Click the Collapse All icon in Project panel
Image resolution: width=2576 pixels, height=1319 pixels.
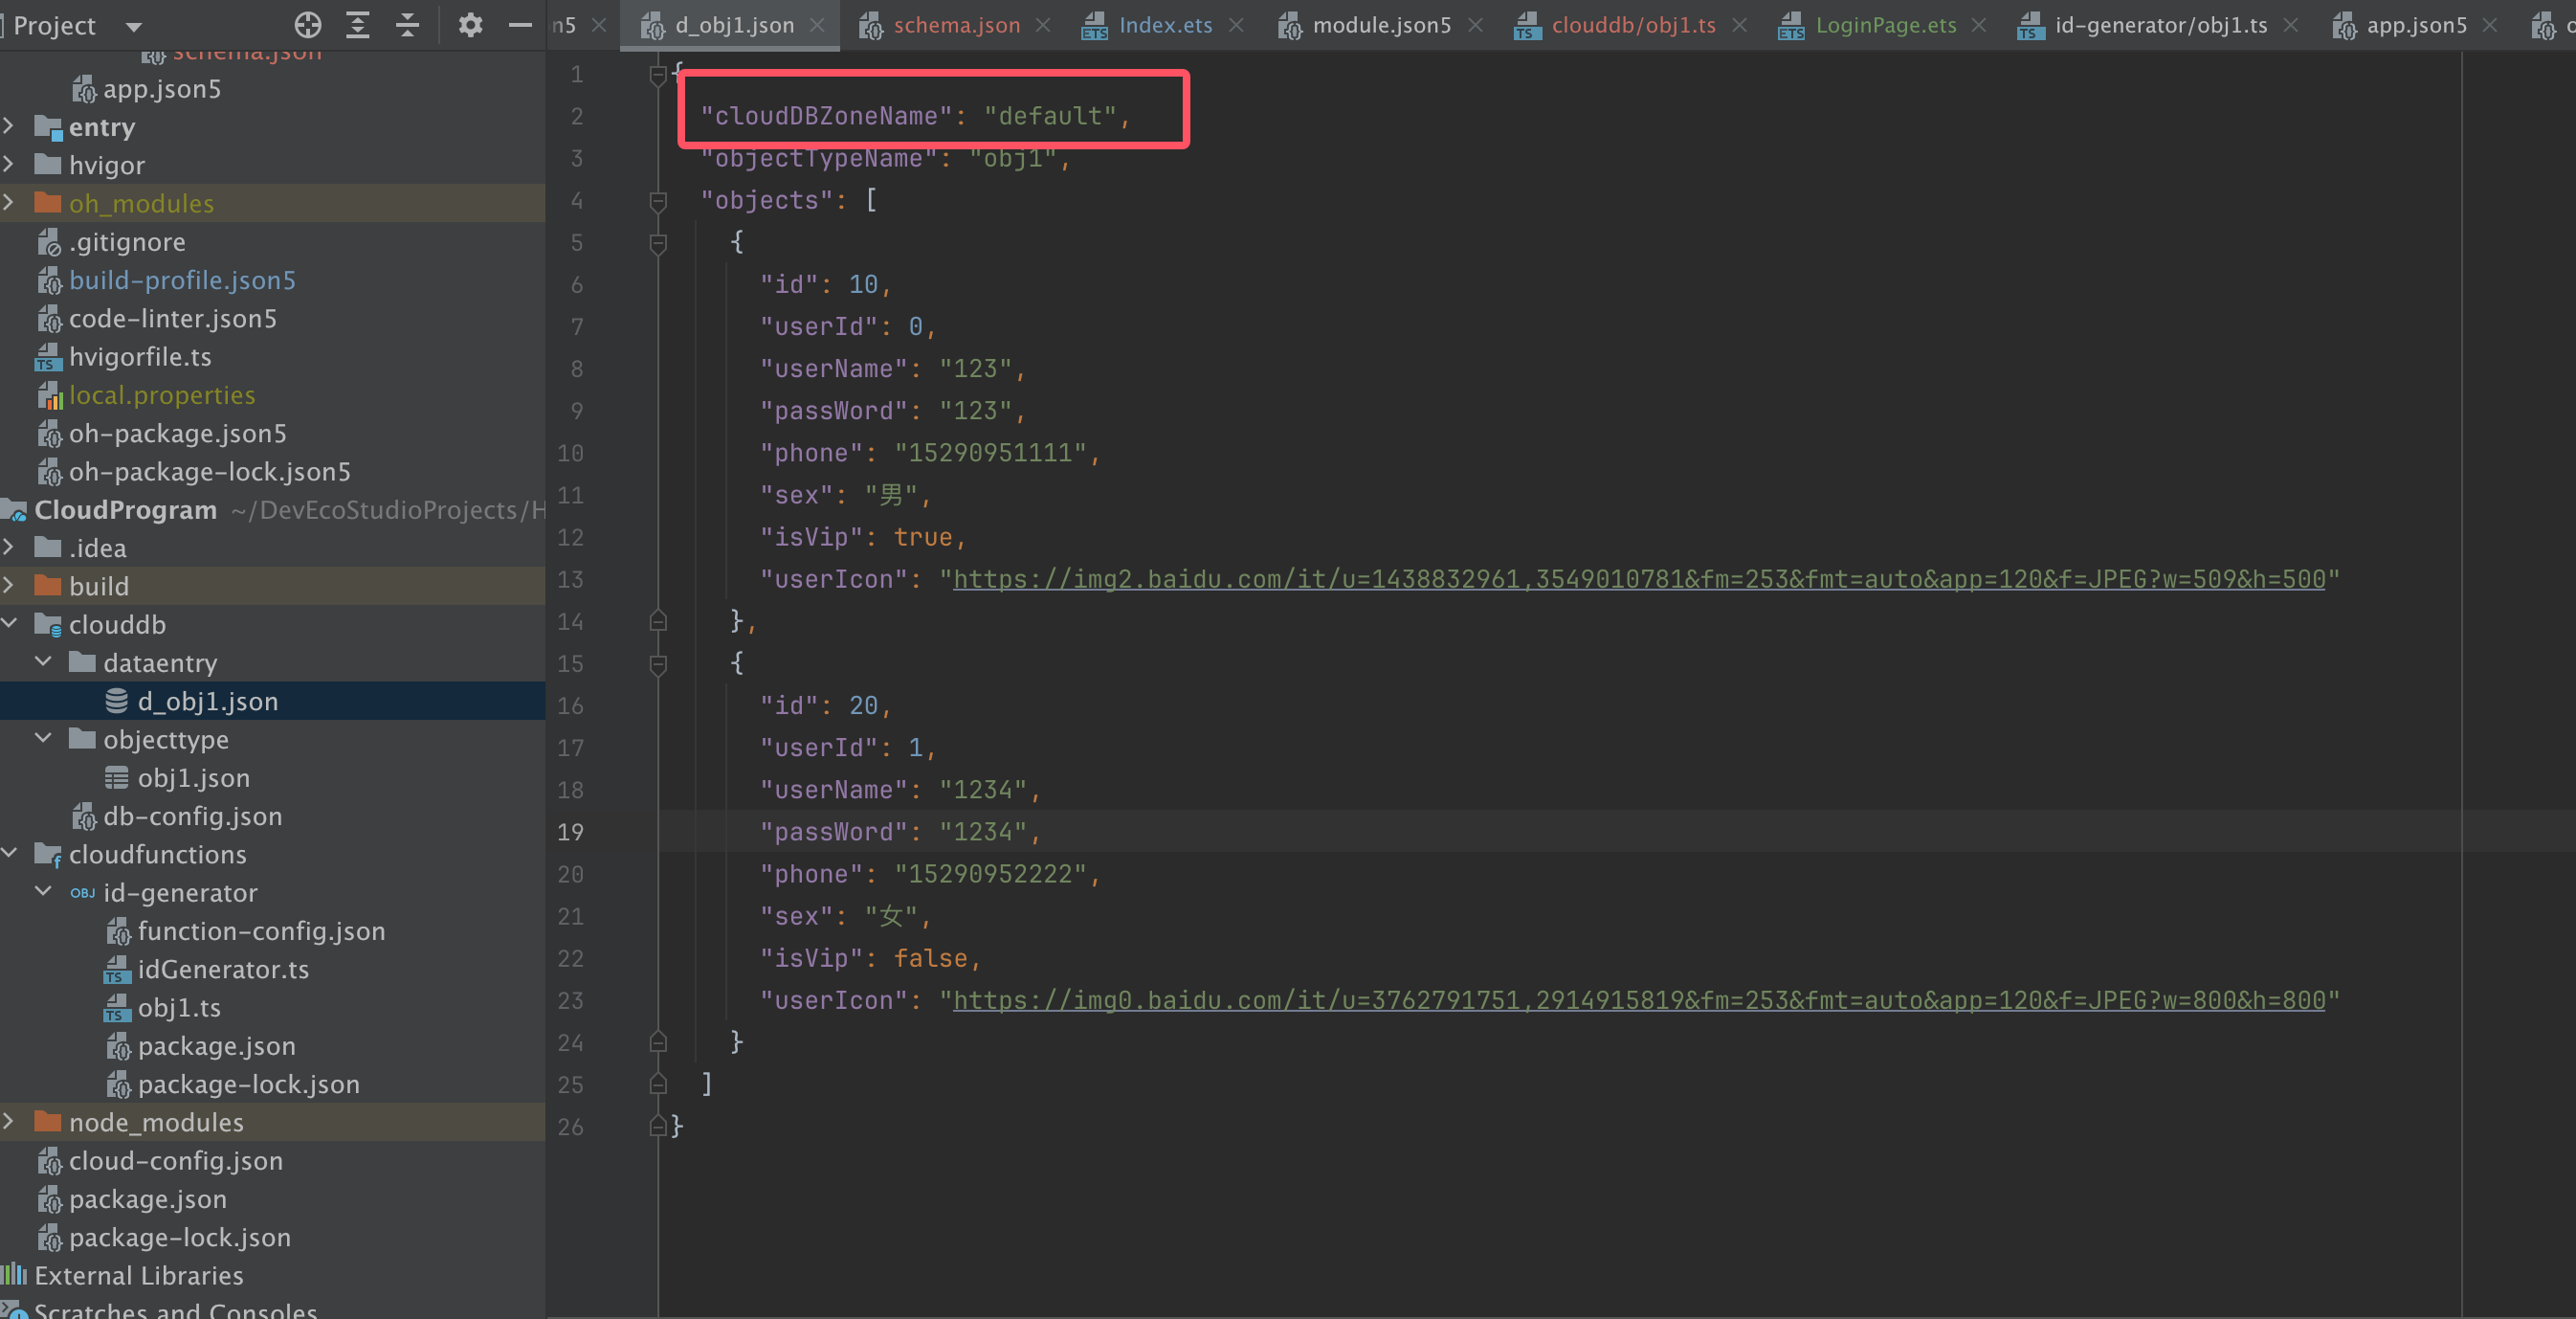click(407, 25)
